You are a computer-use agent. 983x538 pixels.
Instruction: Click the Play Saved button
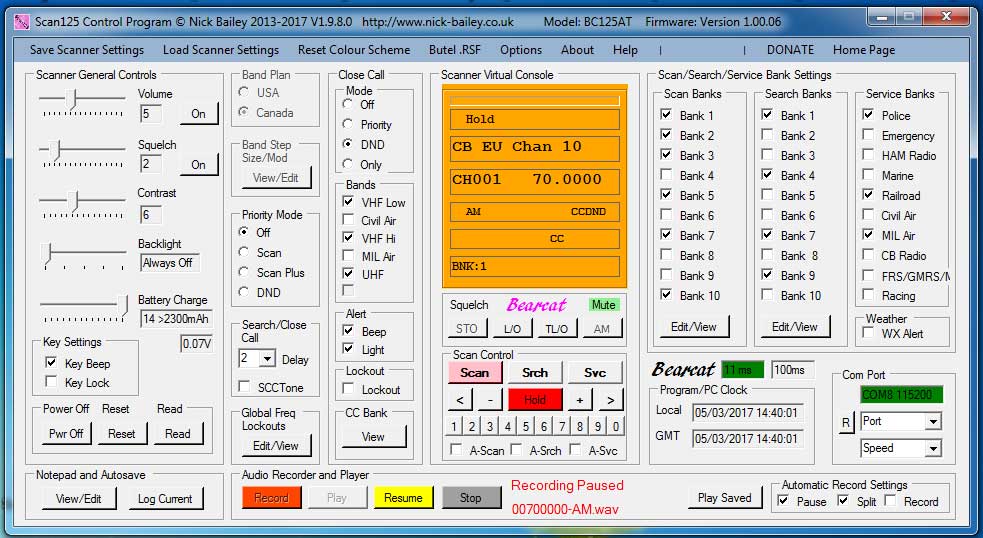pos(725,498)
